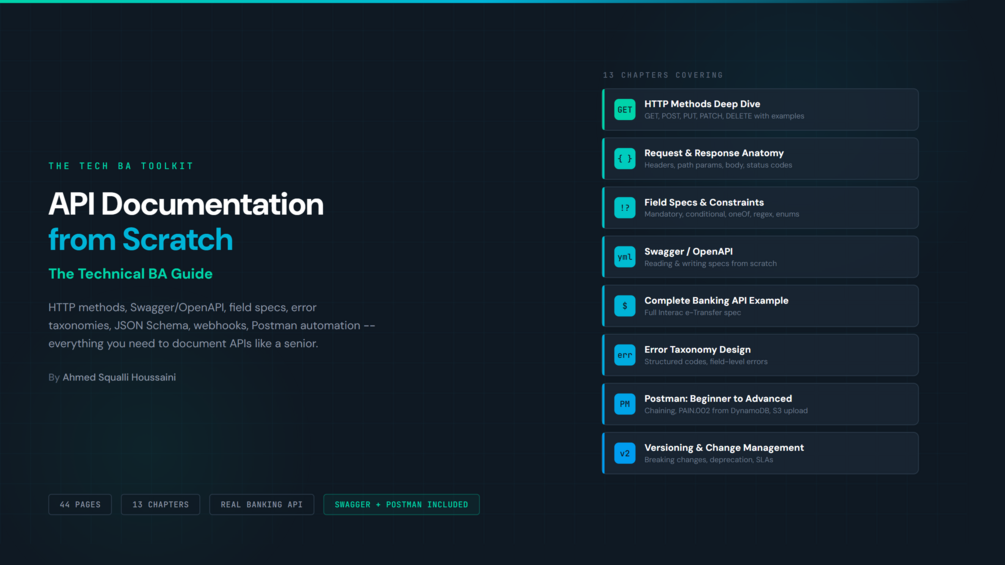Click 'Mandatory, conditional, oneOf, regex, enums' text
The image size is (1005, 565).
[x=722, y=215]
